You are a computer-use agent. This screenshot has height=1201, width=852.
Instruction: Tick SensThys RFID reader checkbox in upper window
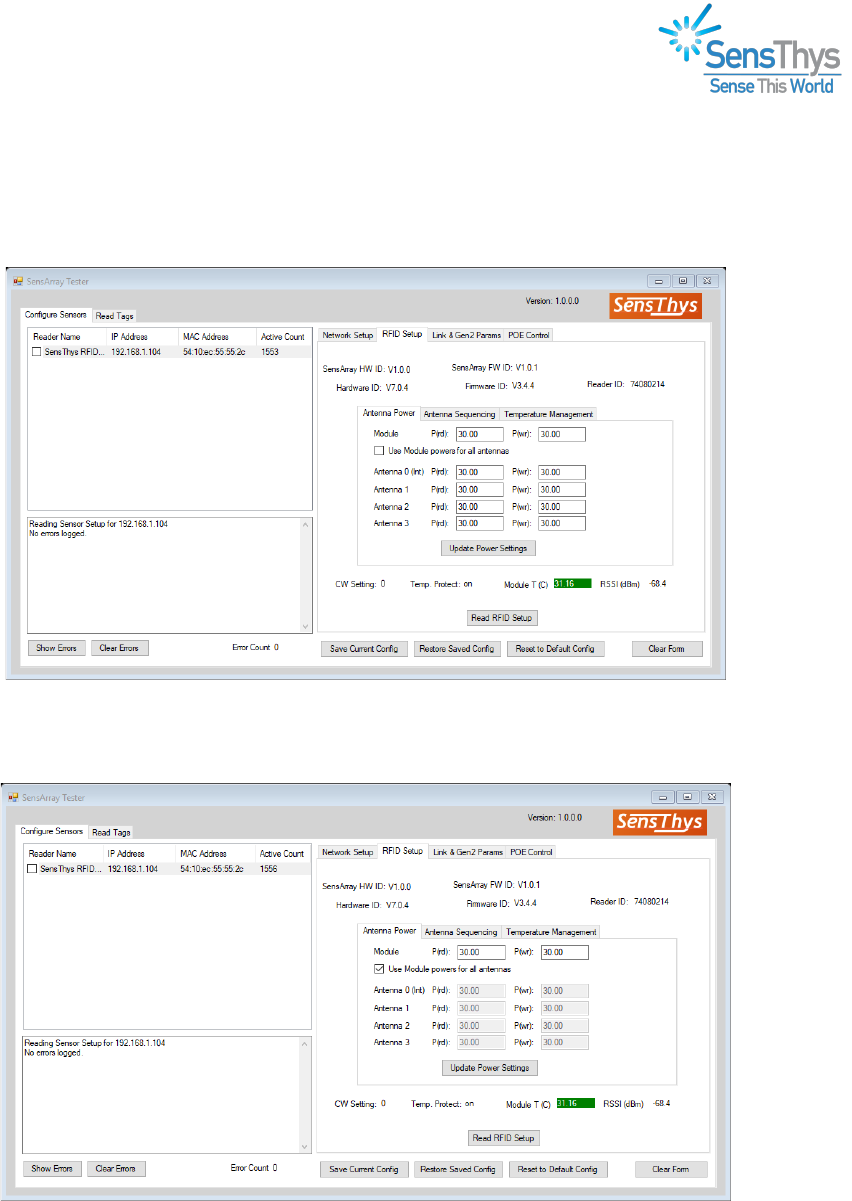click(x=37, y=352)
